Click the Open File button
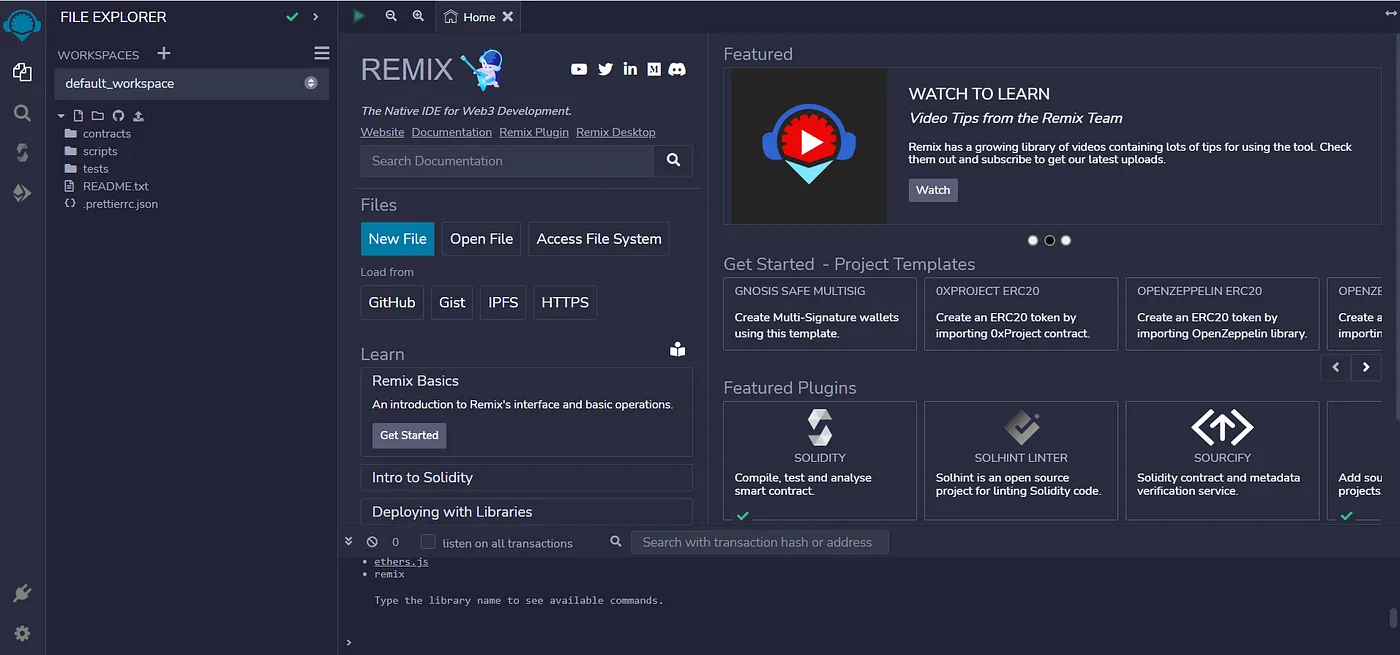This screenshot has width=1400, height=655. 481,239
